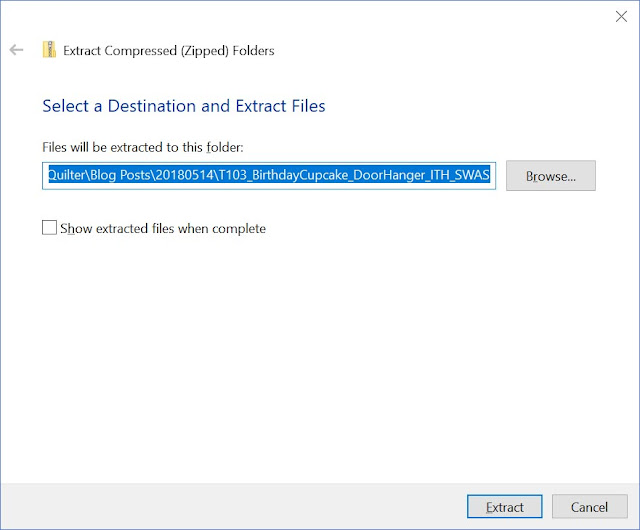
Task: Open the Browse... folder picker
Action: (x=551, y=176)
